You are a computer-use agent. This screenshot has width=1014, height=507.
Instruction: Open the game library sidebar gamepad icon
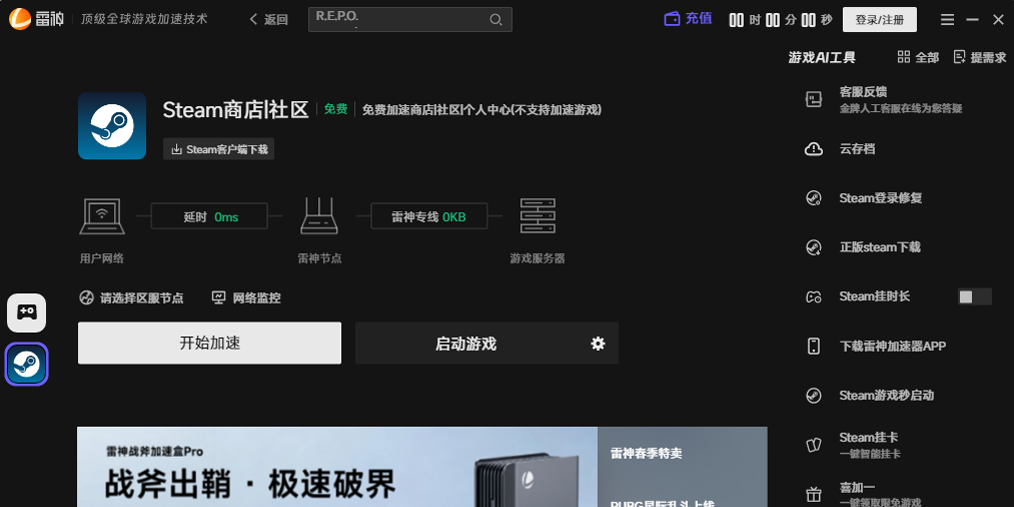pos(27,313)
